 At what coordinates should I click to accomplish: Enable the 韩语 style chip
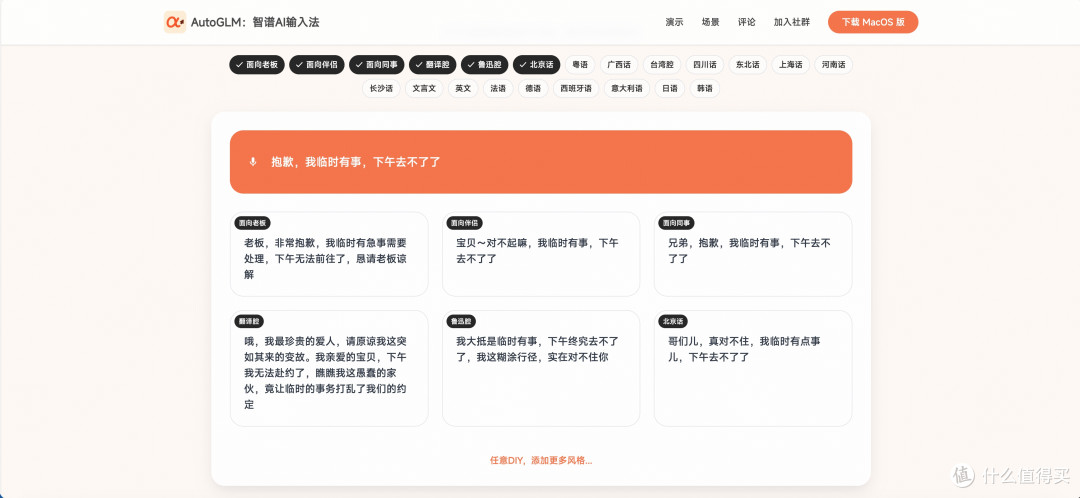pos(705,88)
